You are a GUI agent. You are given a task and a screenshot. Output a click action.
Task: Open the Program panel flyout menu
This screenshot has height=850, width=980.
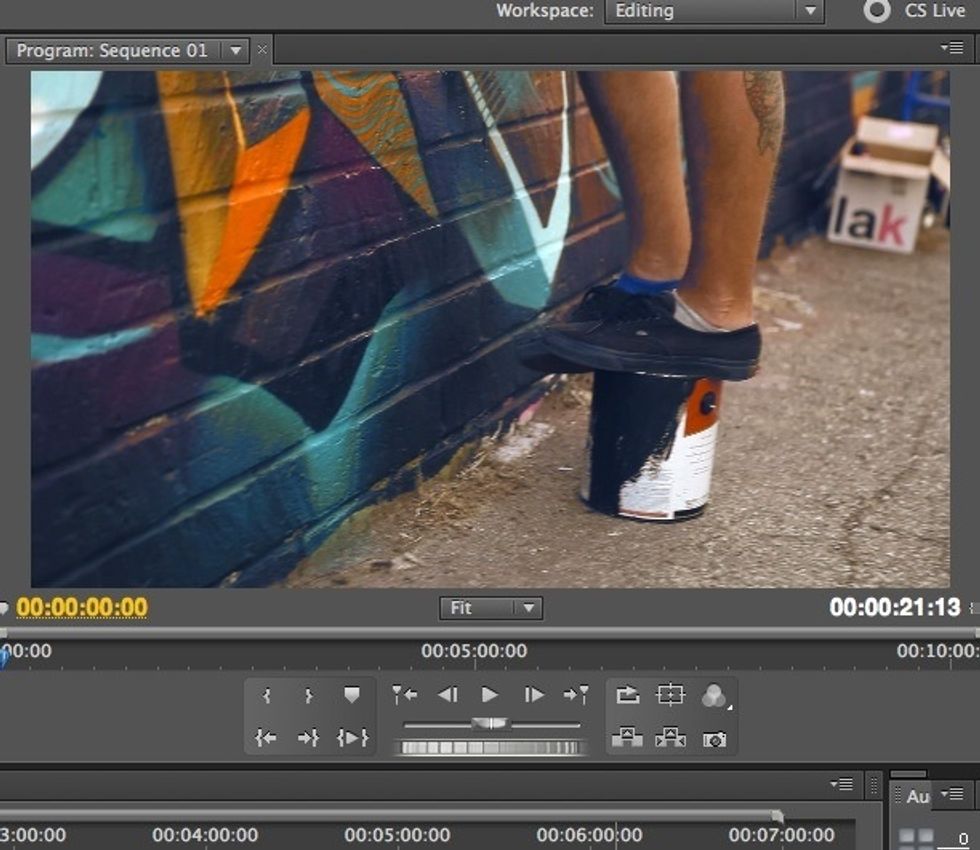[951, 46]
